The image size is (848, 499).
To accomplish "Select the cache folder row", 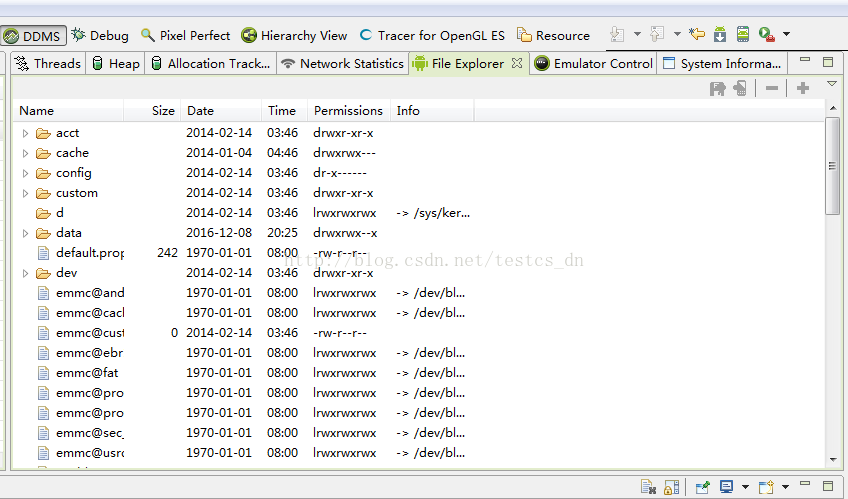I will pyautogui.click(x=419, y=153).
